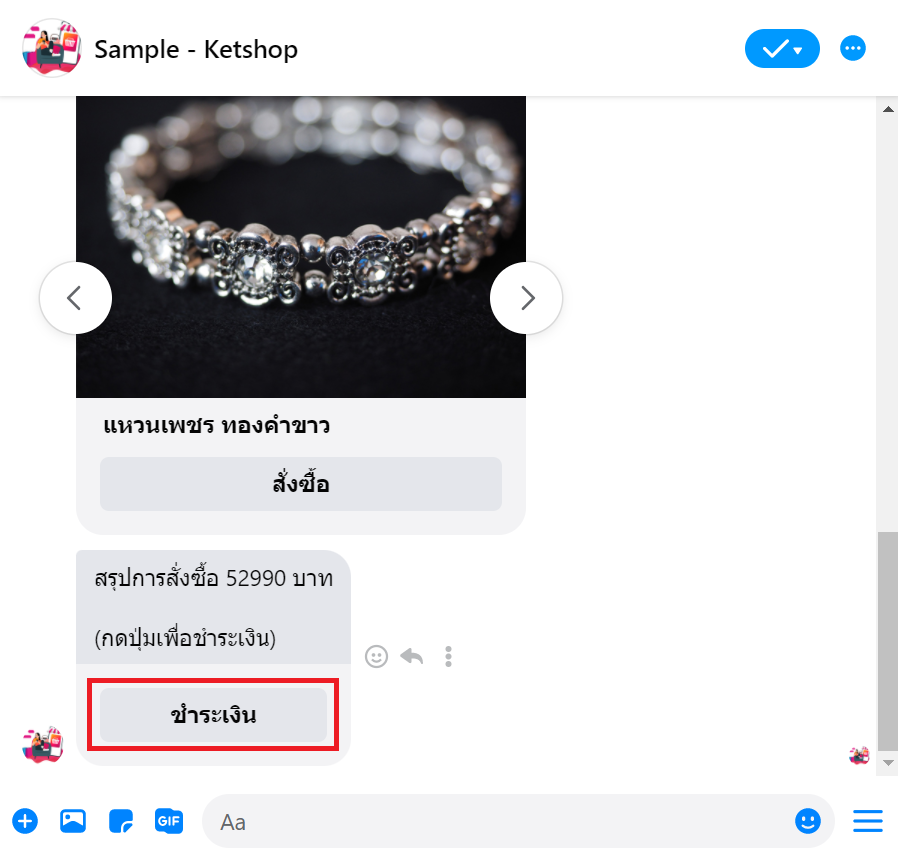This screenshot has width=898, height=862.
Task: Click the สั่งซื้อ order button
Action: 301,484
